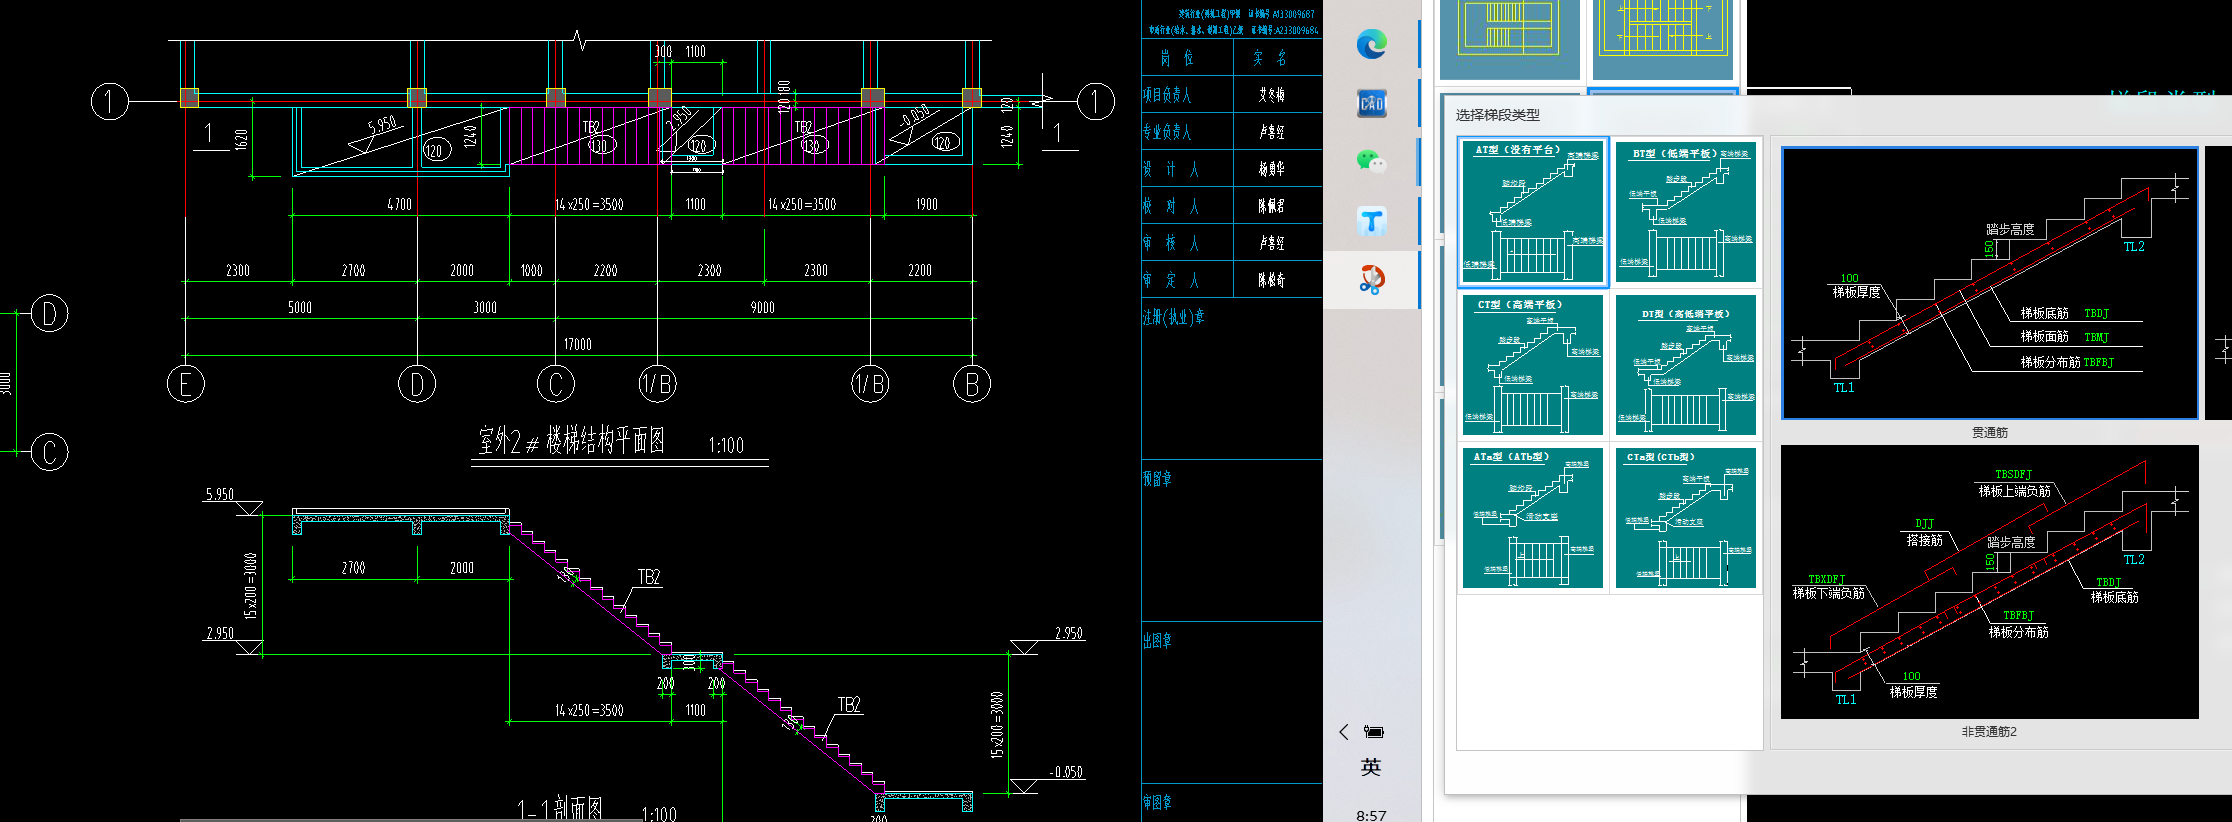Click the 出图章 label
This screenshot has width=2232, height=822.
click(1158, 641)
